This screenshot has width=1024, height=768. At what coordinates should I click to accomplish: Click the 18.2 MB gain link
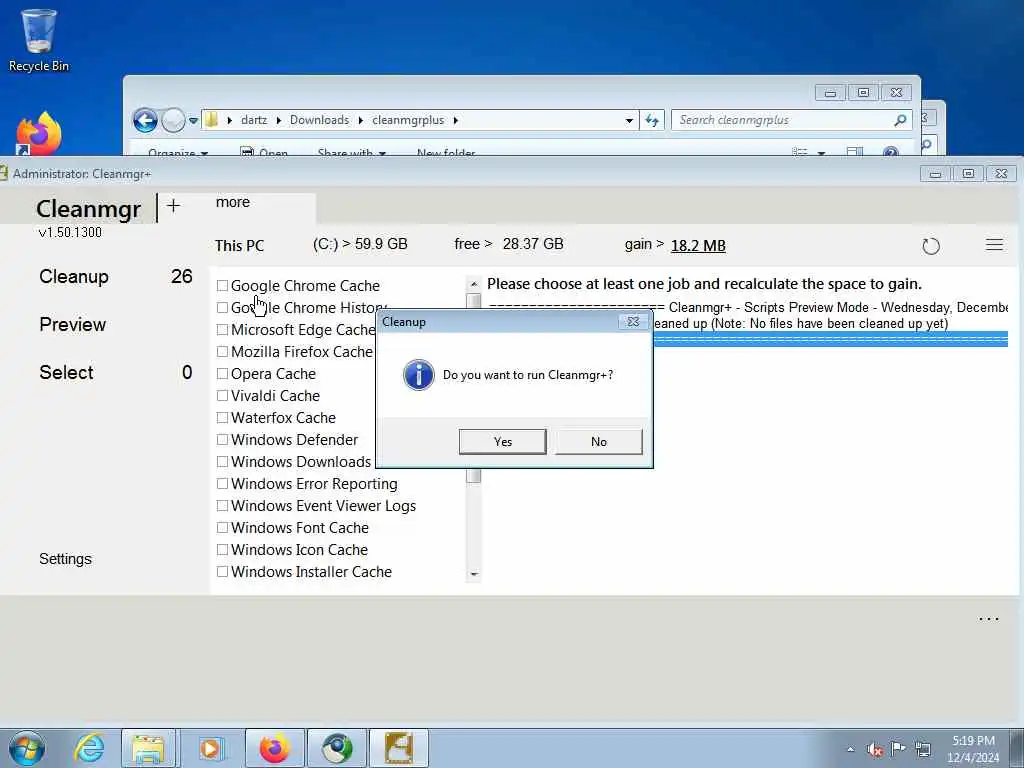coord(698,246)
